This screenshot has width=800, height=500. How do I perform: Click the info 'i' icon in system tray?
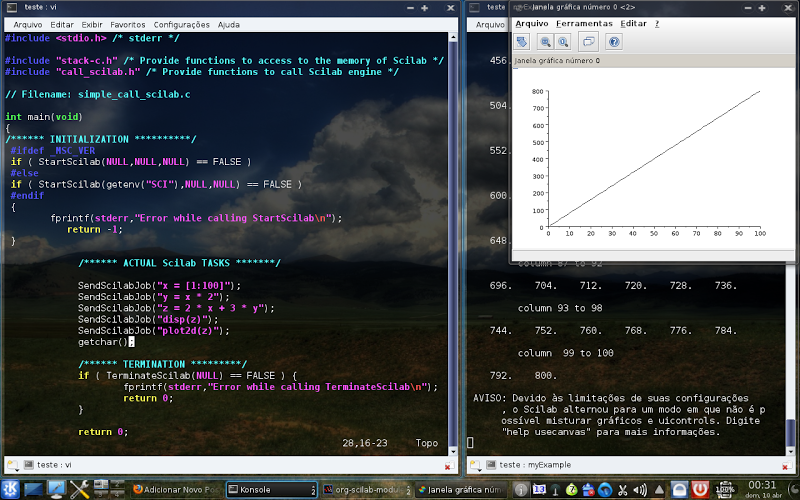coord(521,490)
